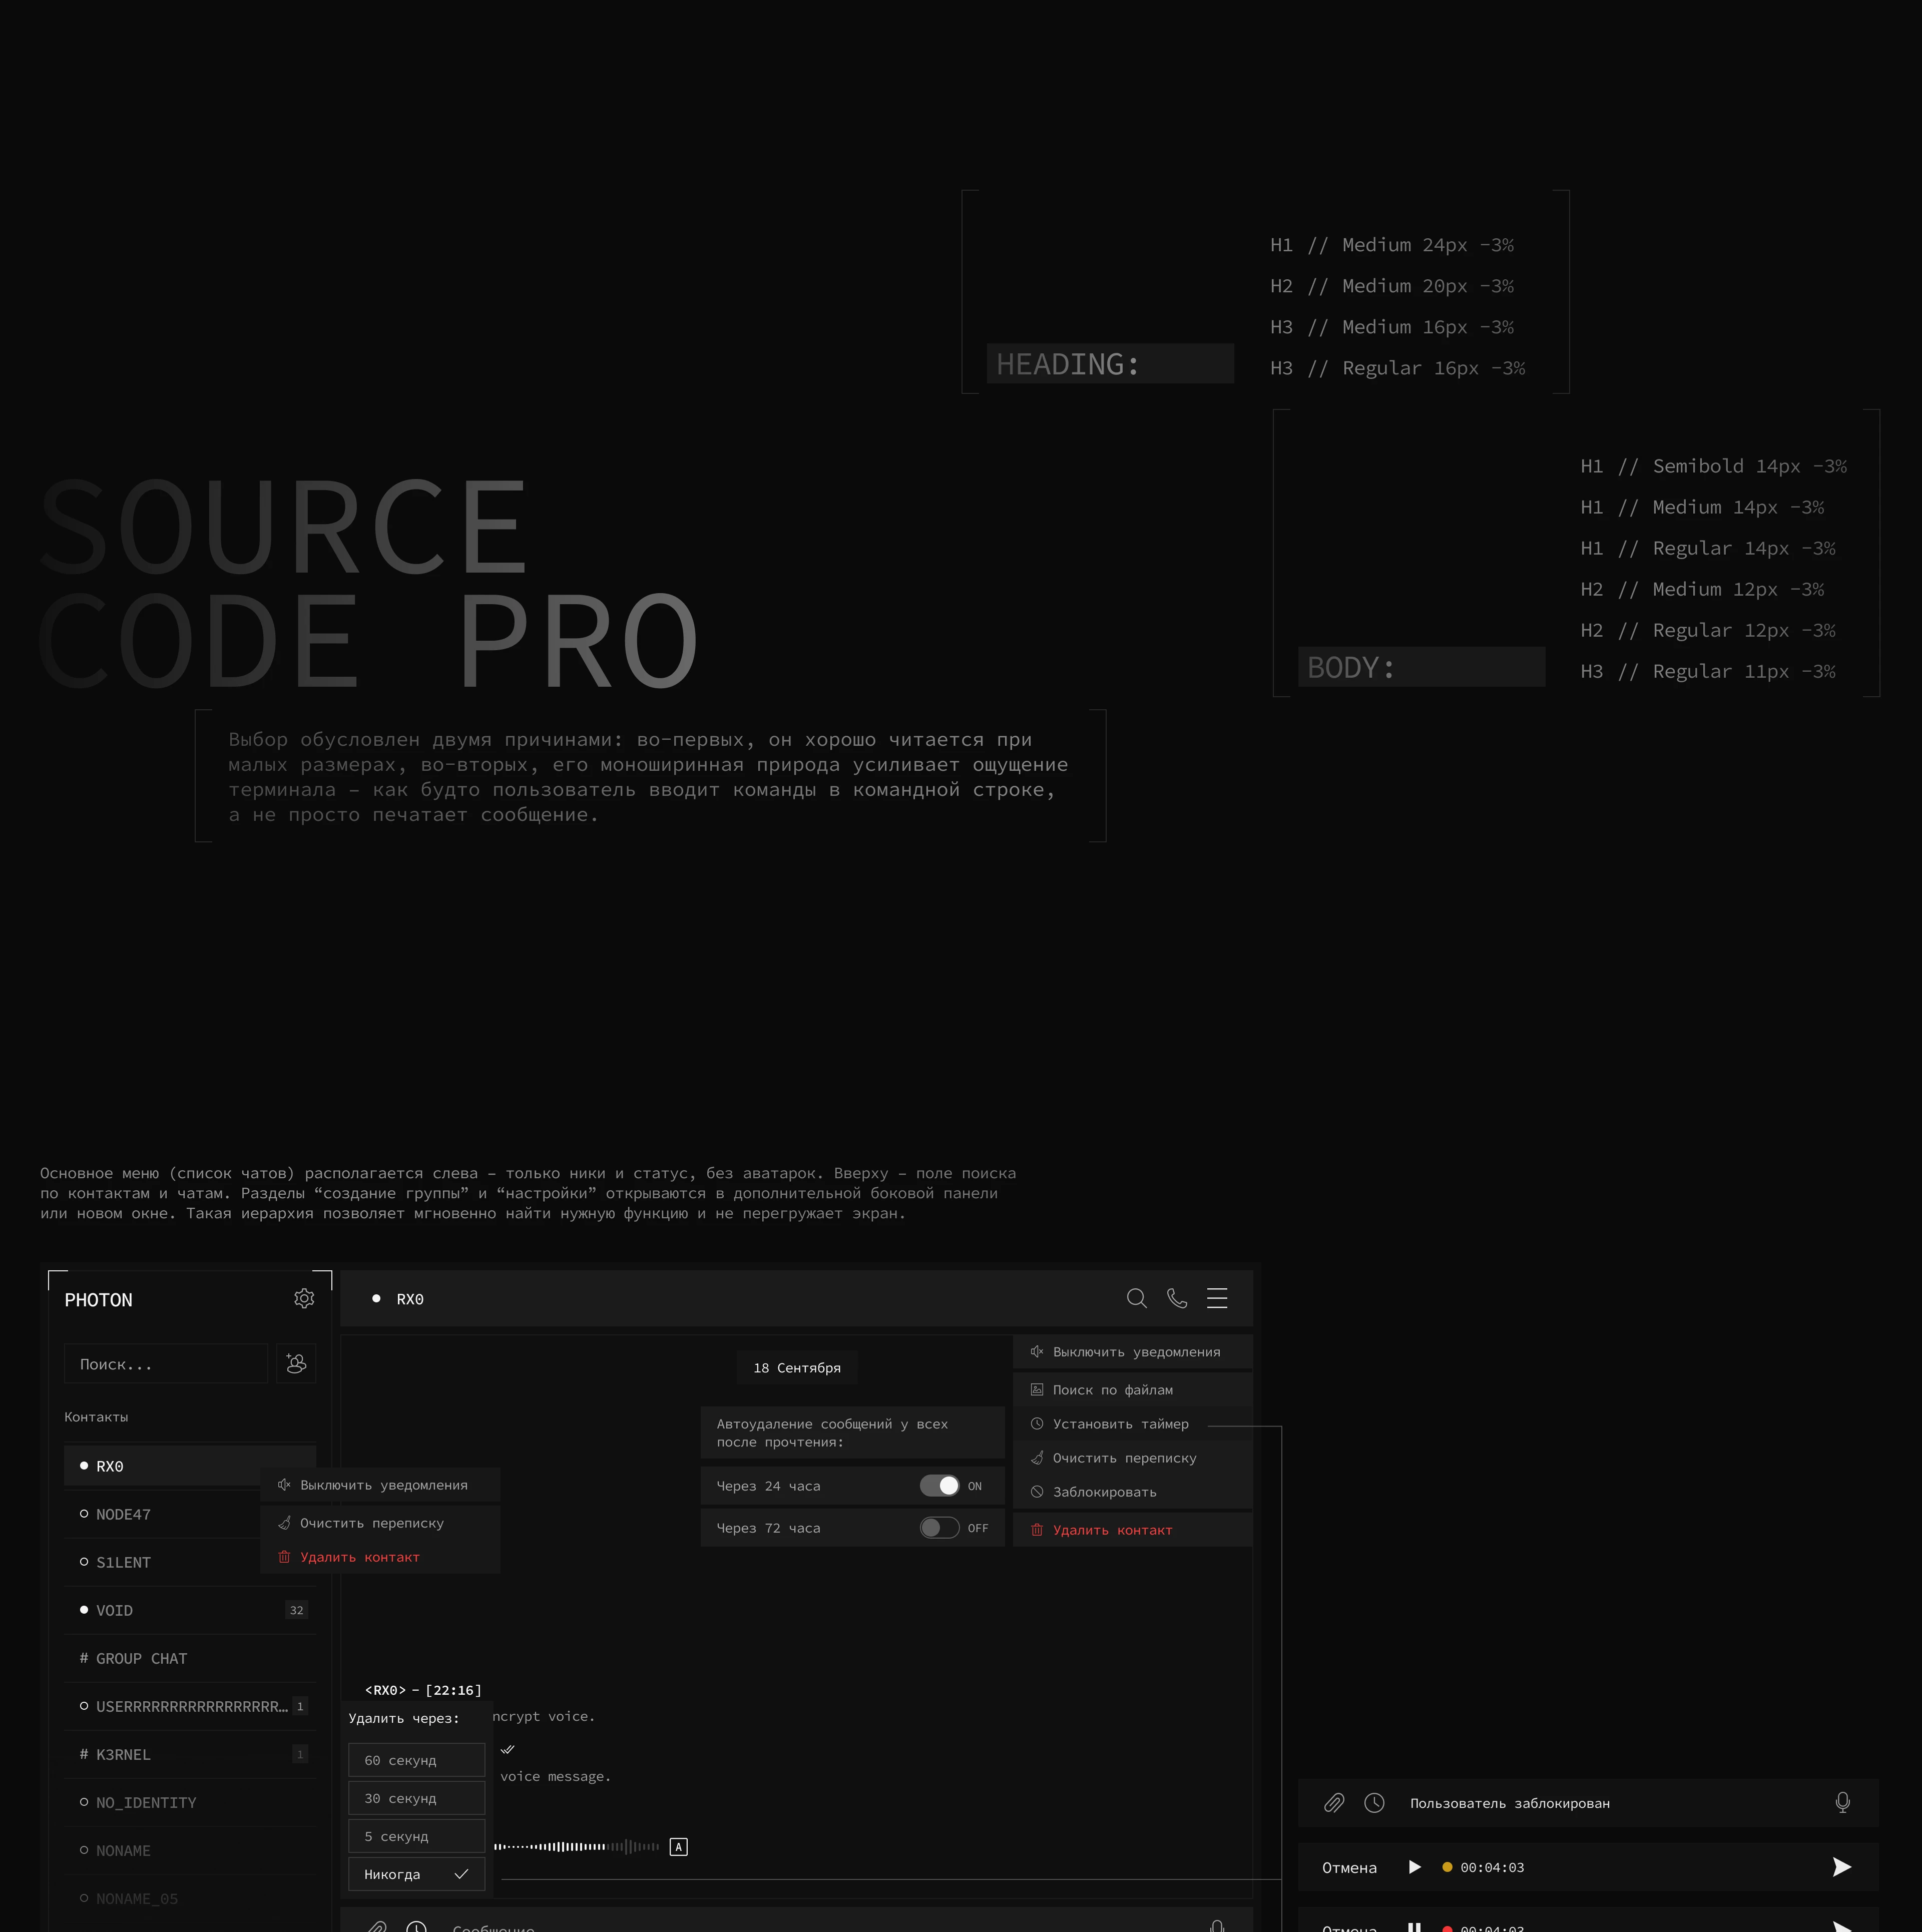Click clock timer icon in blocked bar
1922x1932 pixels.
[x=1374, y=1802]
